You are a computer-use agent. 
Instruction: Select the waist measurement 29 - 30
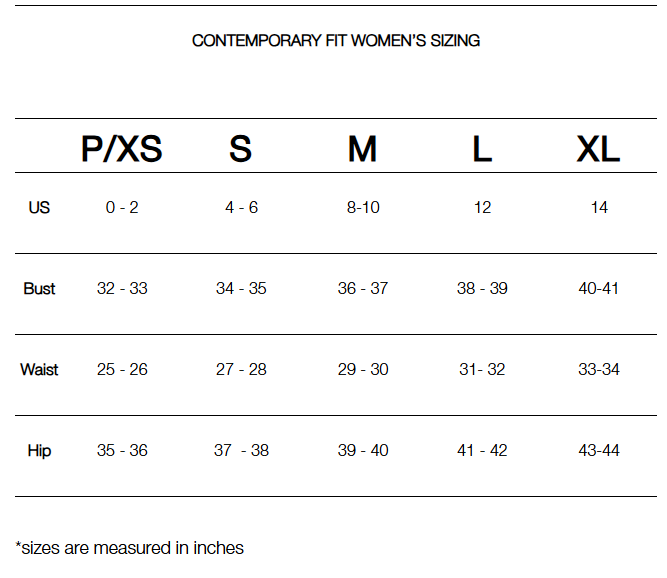[363, 370]
